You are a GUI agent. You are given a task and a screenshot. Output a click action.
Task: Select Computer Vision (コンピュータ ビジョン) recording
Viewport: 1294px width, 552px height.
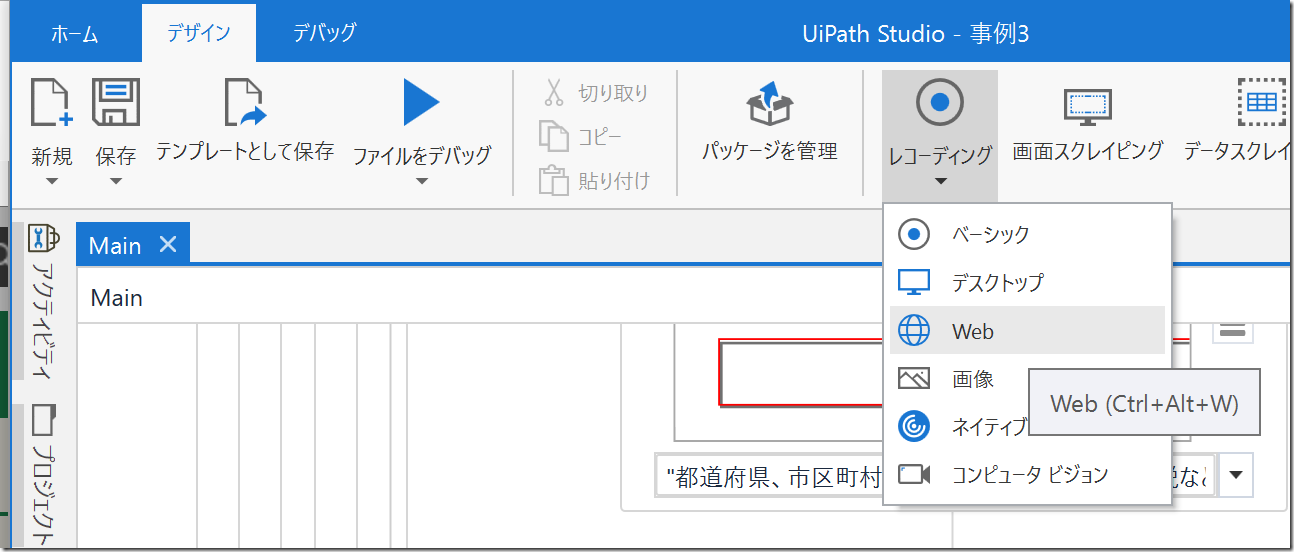point(1030,474)
